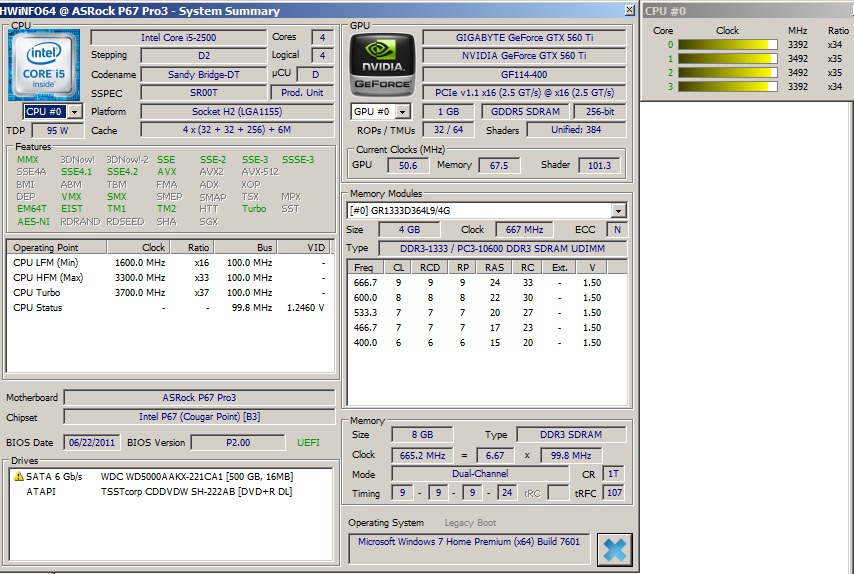Click the ECC value N field

(617, 230)
